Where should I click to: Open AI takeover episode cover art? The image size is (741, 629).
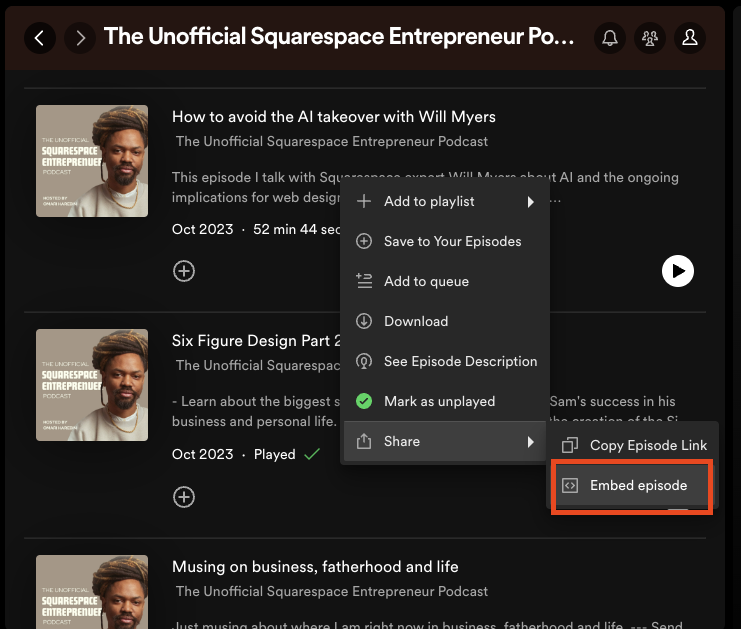(92, 161)
